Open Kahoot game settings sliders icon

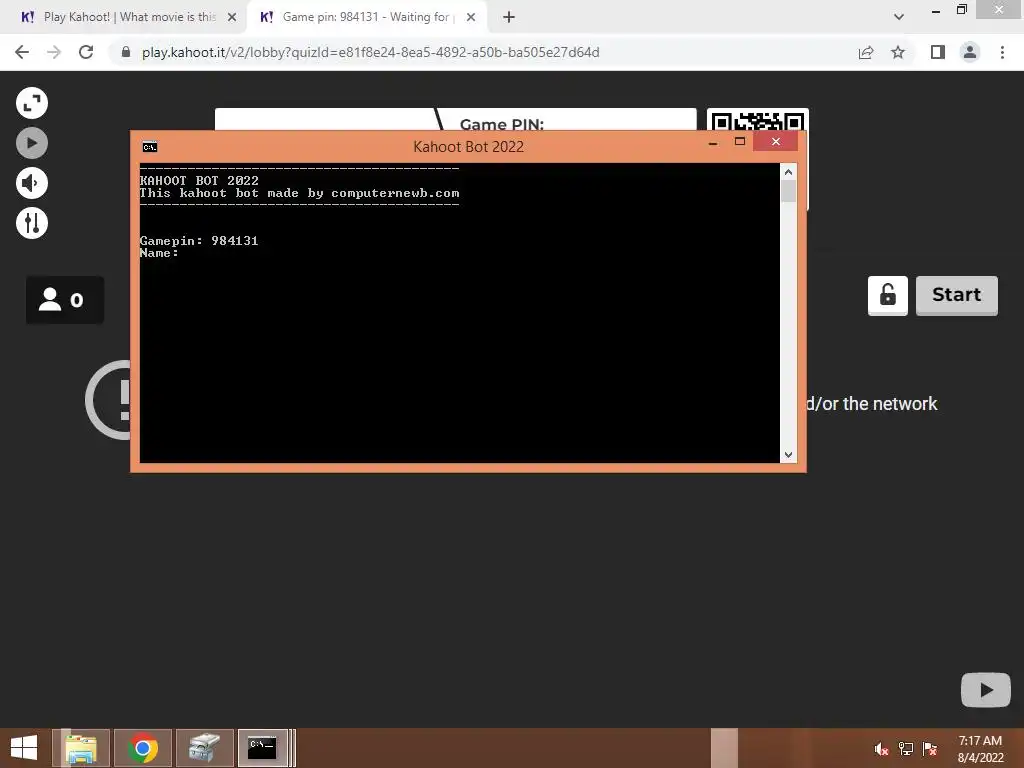click(32, 223)
